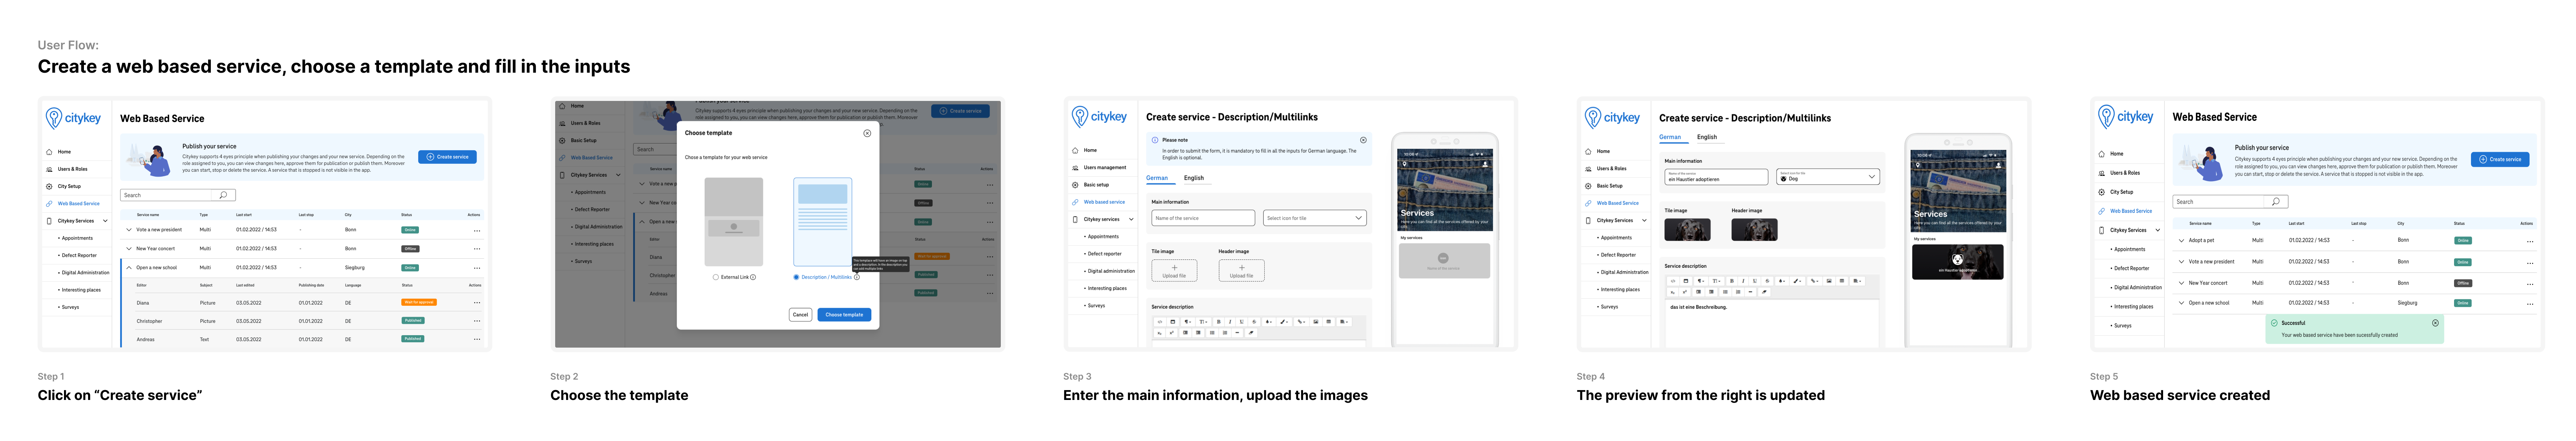Click the Cancel button in template dialog

pyautogui.click(x=800, y=314)
